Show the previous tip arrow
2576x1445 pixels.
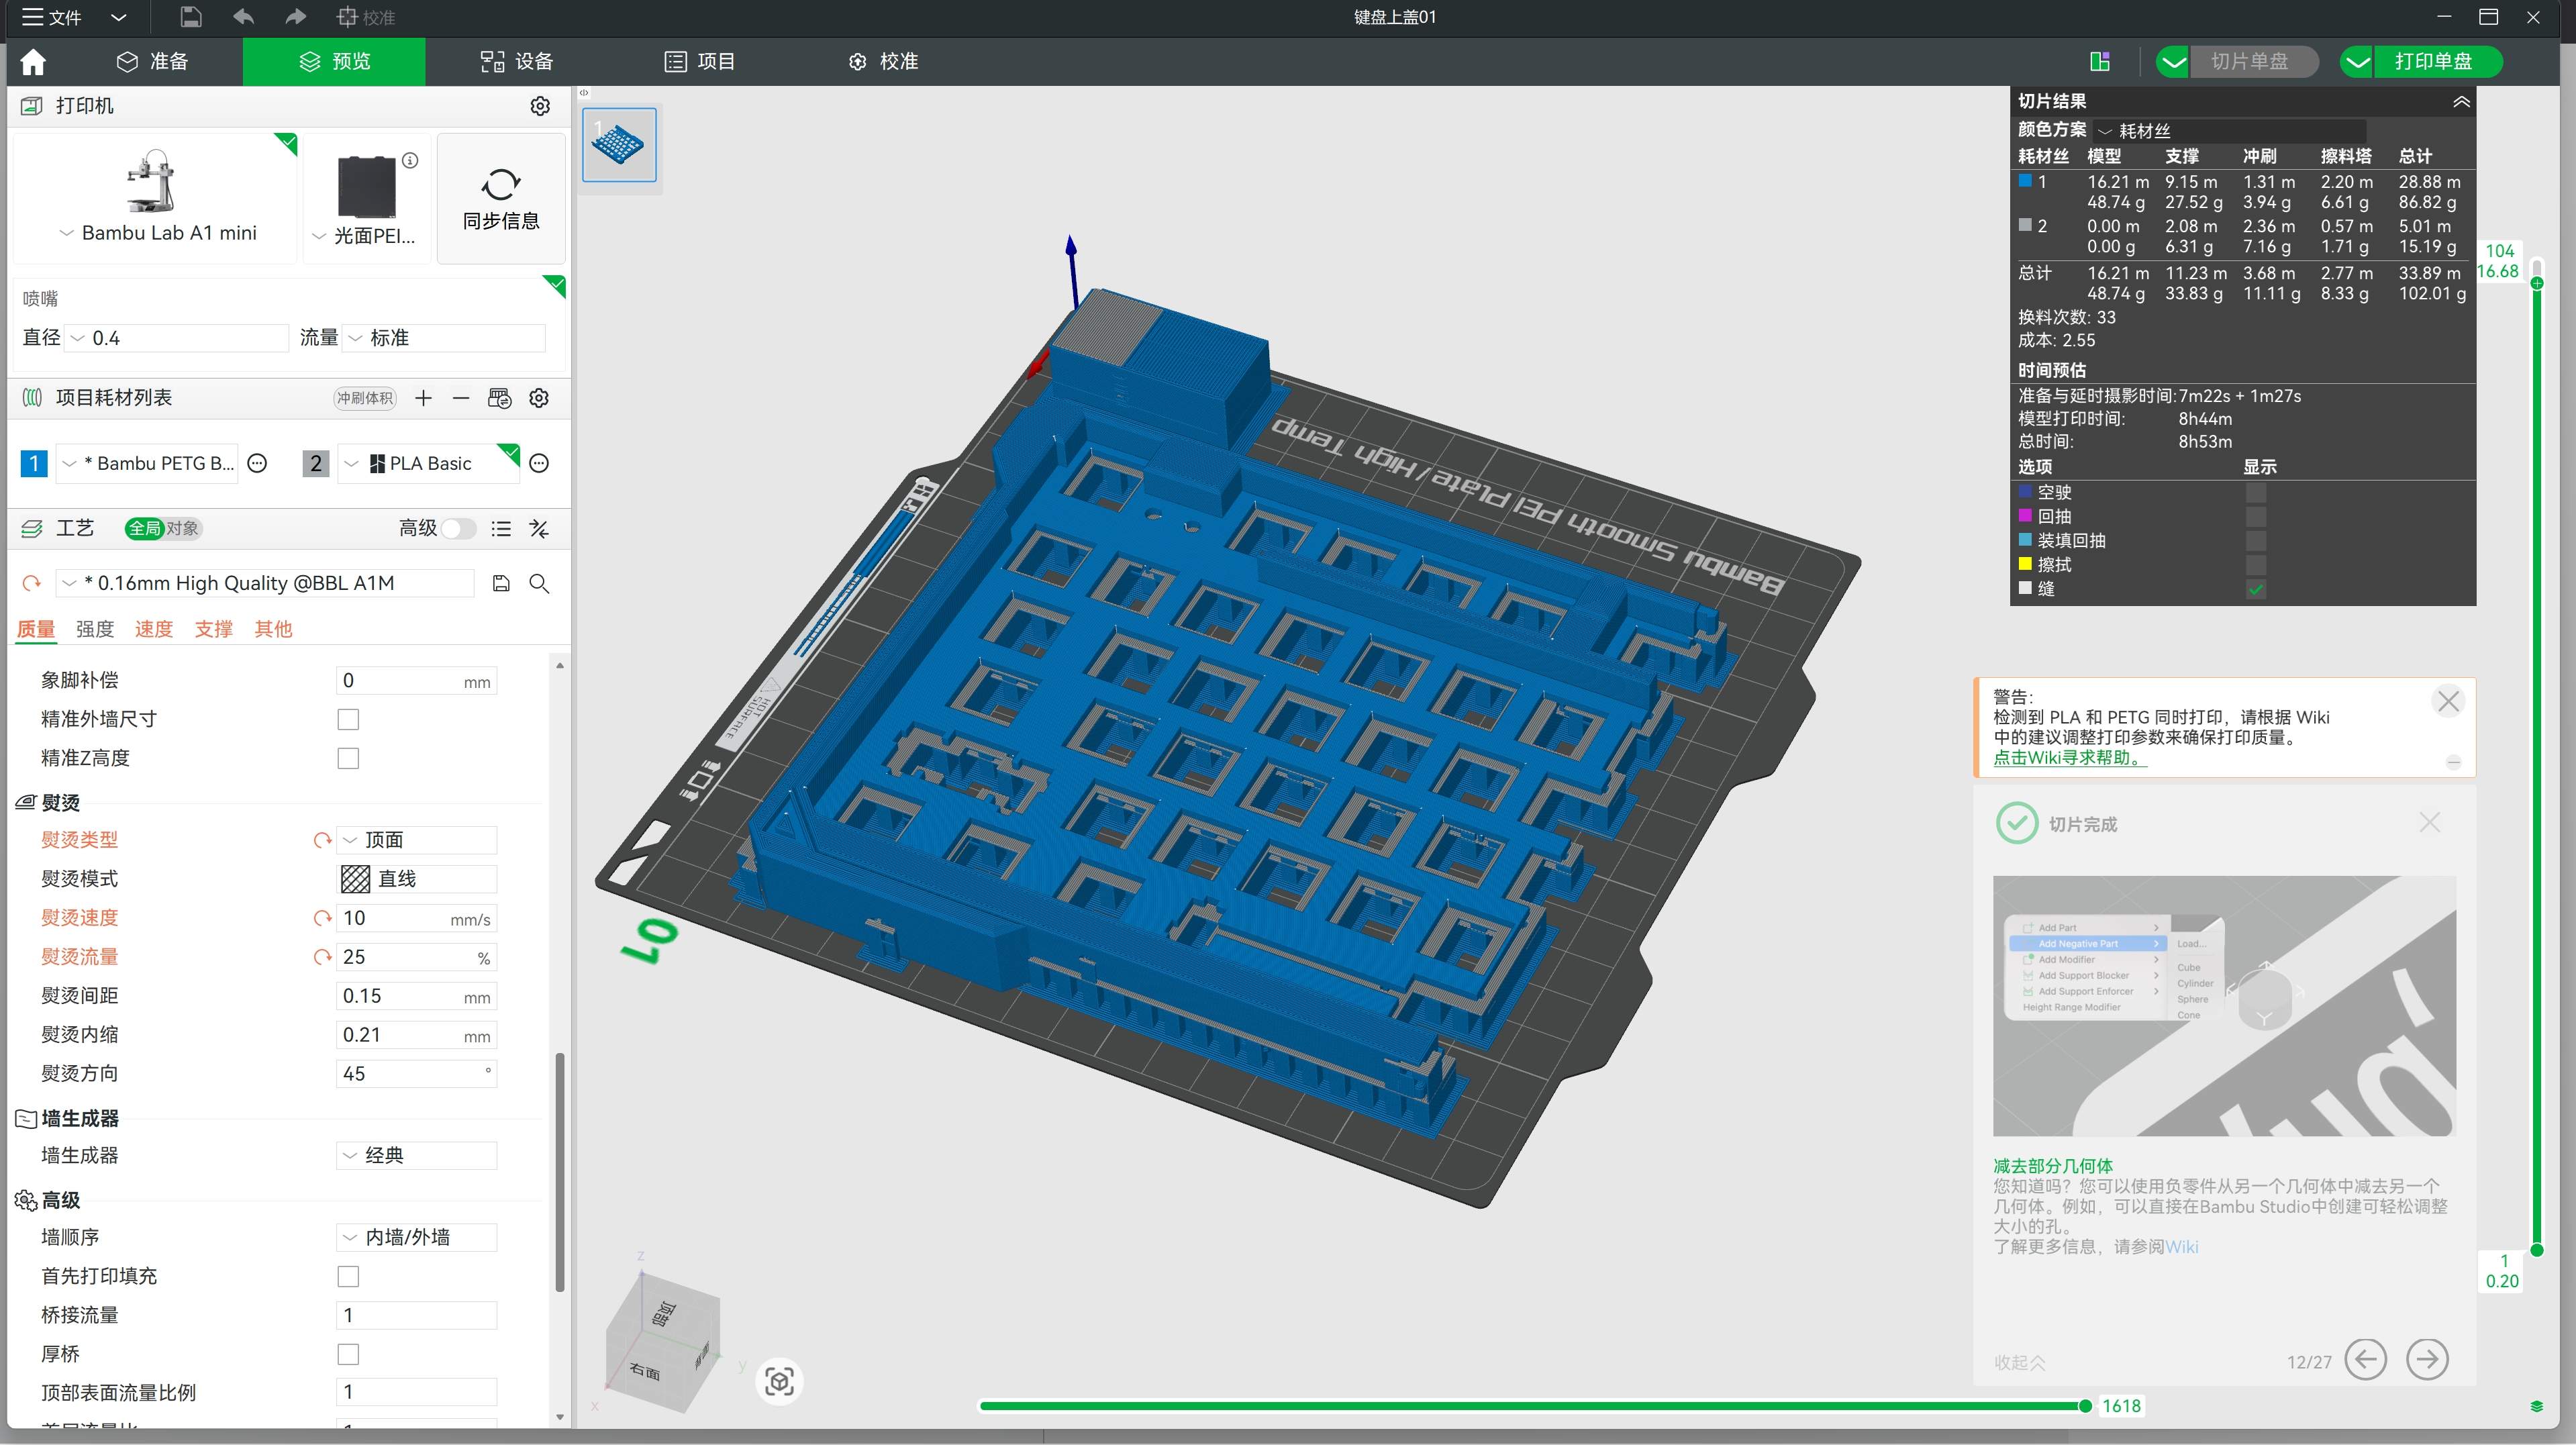(x=2366, y=1360)
